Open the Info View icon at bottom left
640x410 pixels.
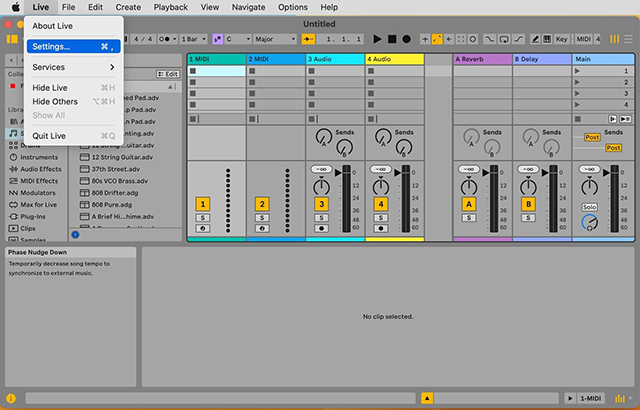(11, 398)
